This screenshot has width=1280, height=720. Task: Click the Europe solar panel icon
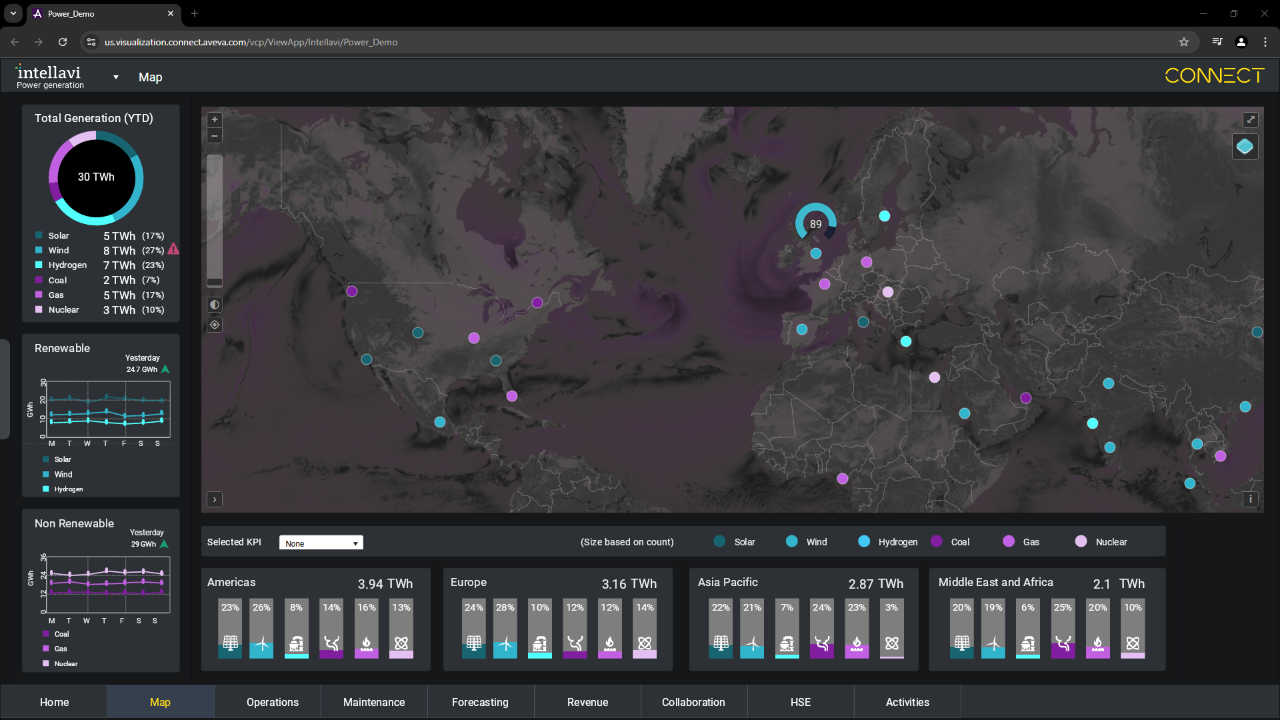click(474, 643)
